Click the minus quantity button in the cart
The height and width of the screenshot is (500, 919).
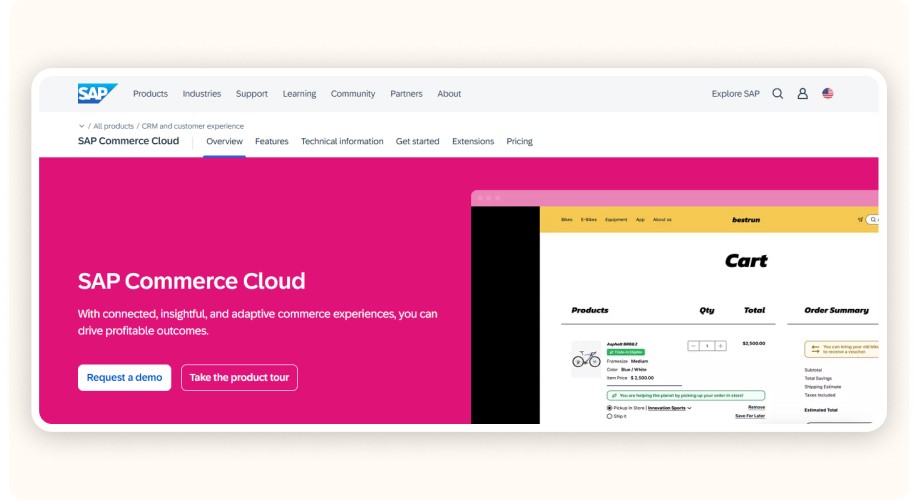(x=693, y=346)
